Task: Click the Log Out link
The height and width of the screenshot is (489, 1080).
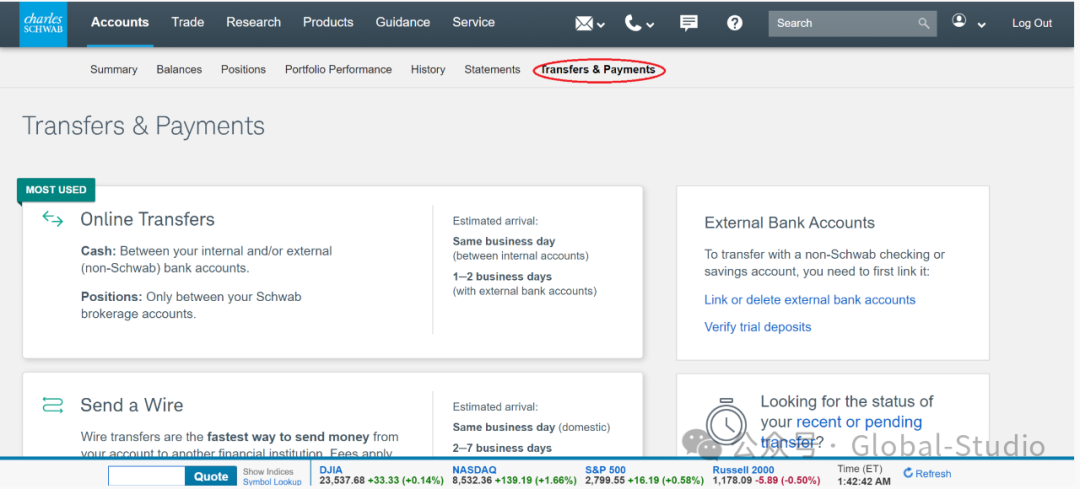Action: pyautogui.click(x=1032, y=23)
